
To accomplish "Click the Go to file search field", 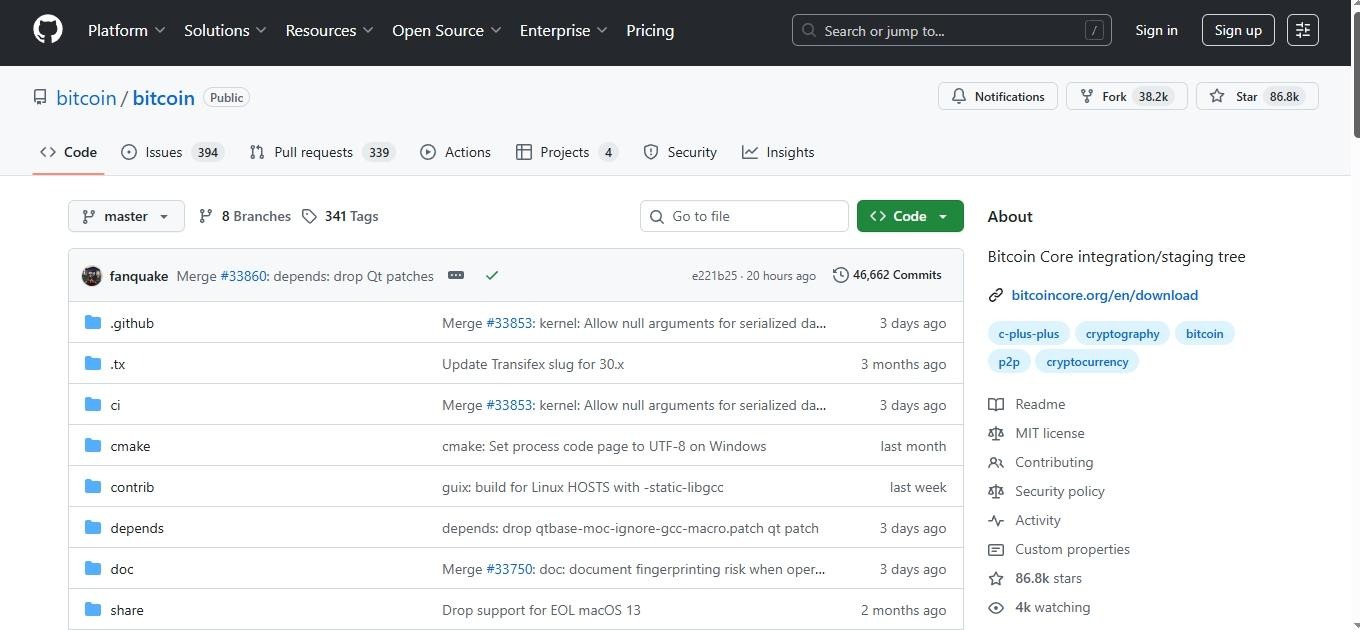I will tap(744, 216).
